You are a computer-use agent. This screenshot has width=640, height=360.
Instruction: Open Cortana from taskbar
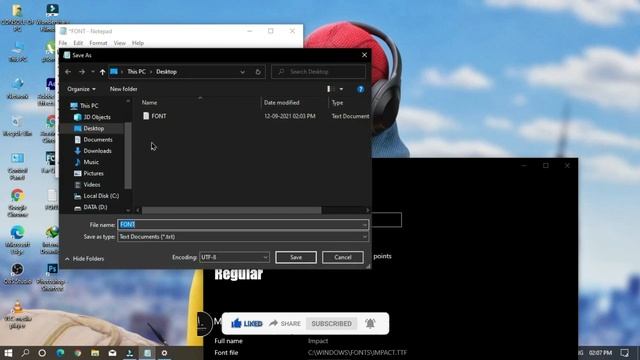point(42,353)
